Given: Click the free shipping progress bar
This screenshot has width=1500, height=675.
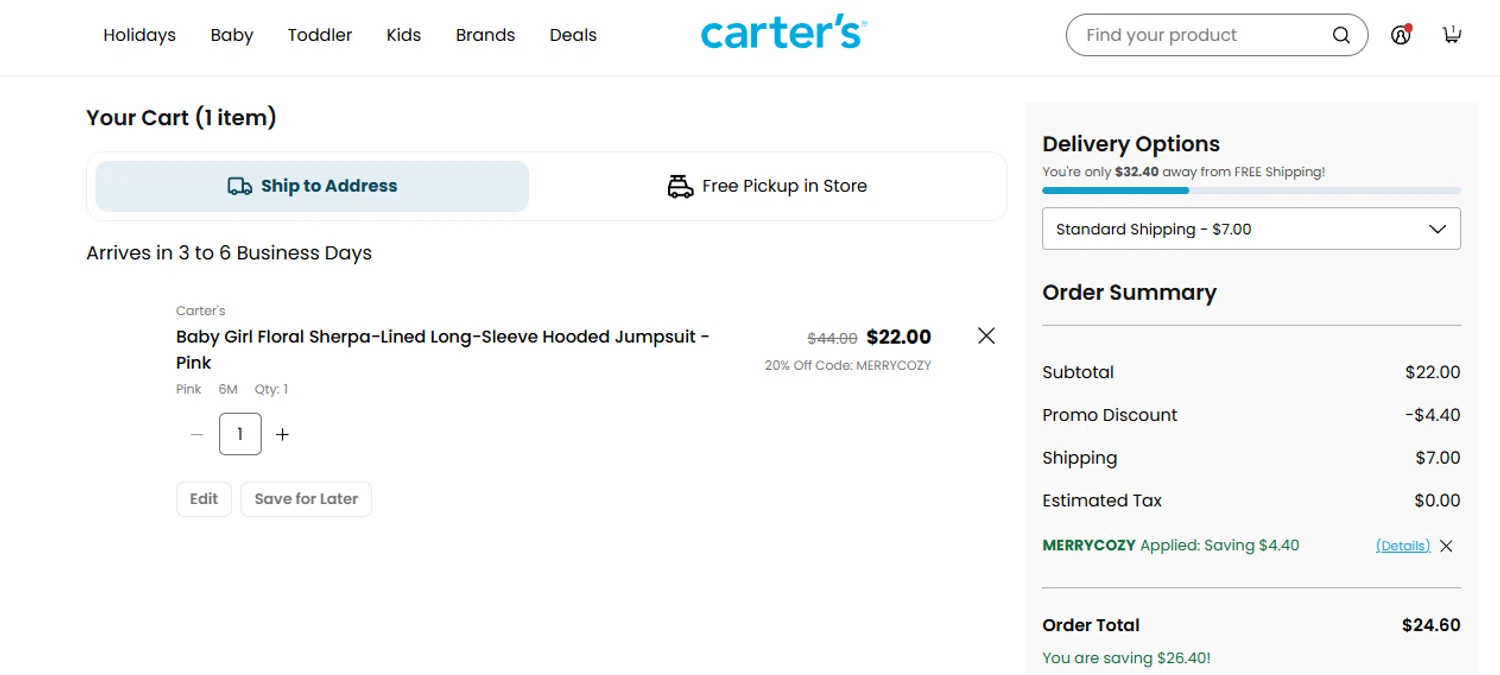Looking at the screenshot, I should pyautogui.click(x=1251, y=190).
